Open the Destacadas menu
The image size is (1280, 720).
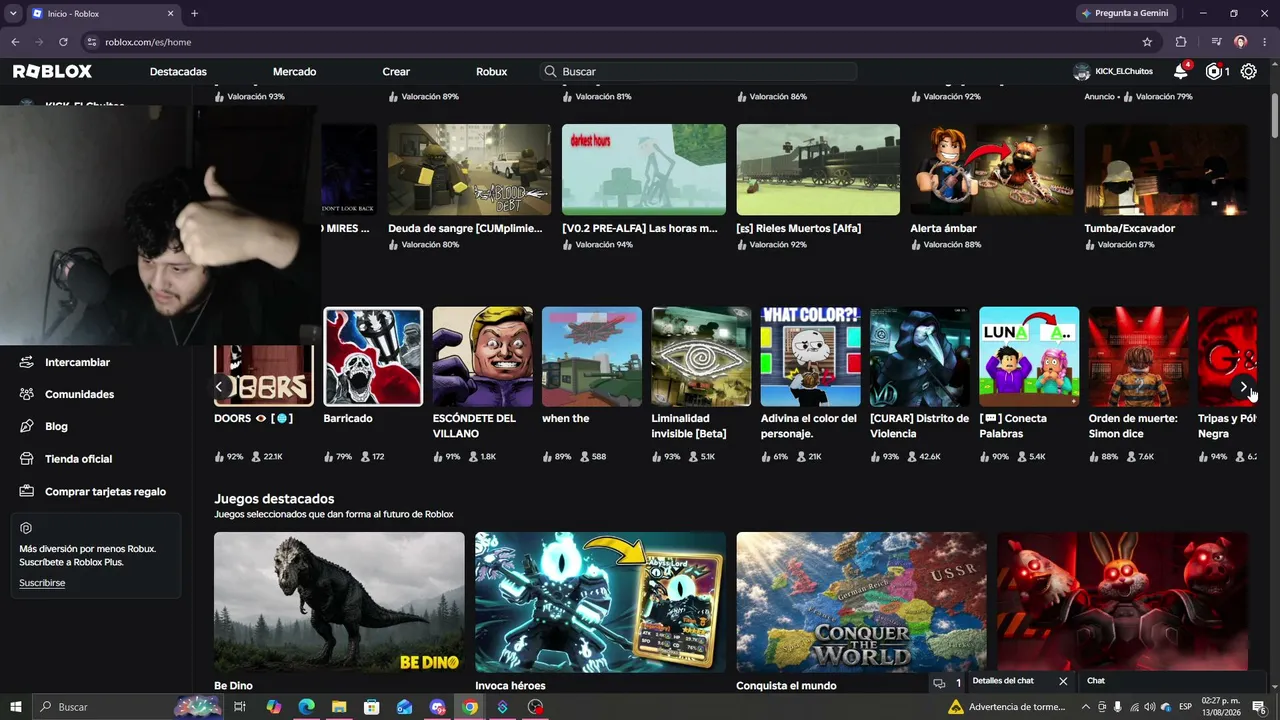tap(178, 72)
